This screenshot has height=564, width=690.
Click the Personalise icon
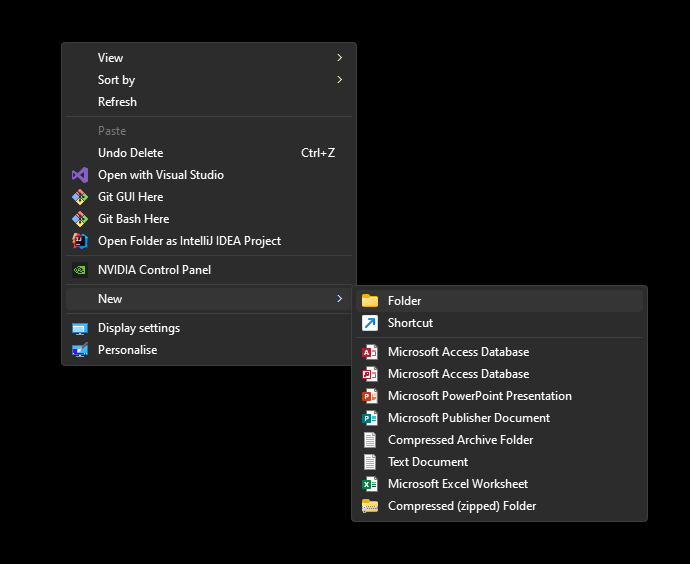pos(80,350)
